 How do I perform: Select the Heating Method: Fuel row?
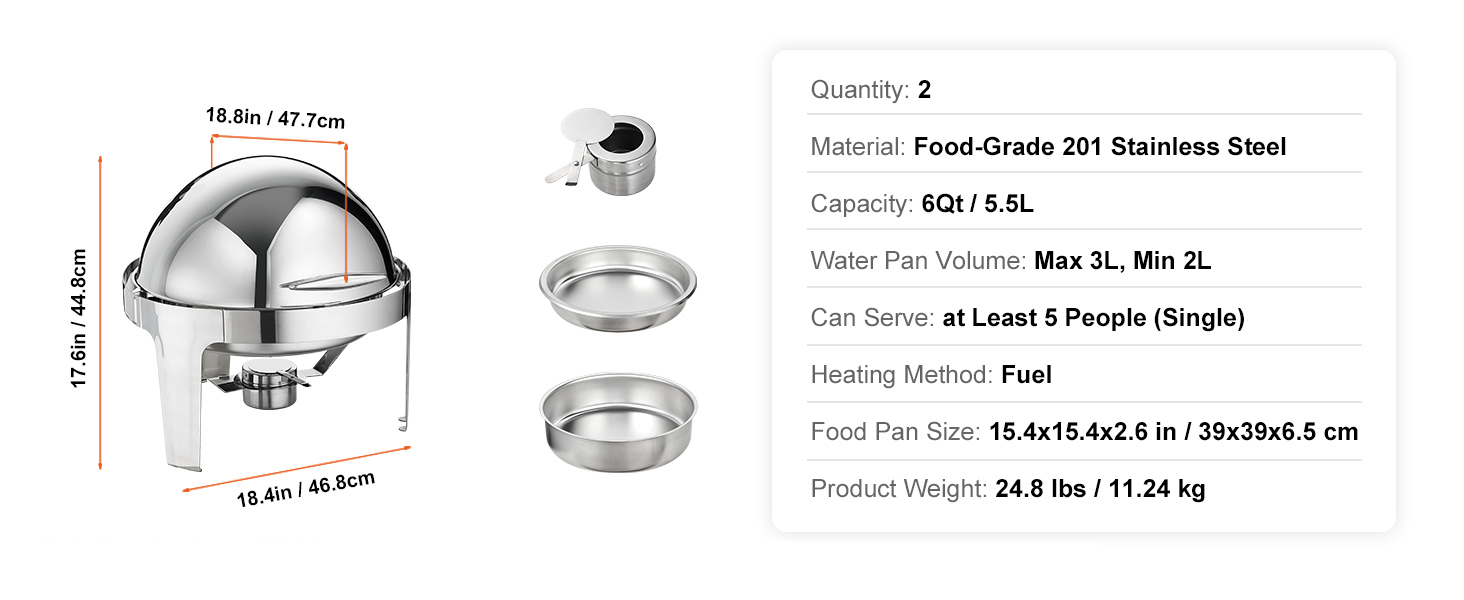click(x=1084, y=375)
